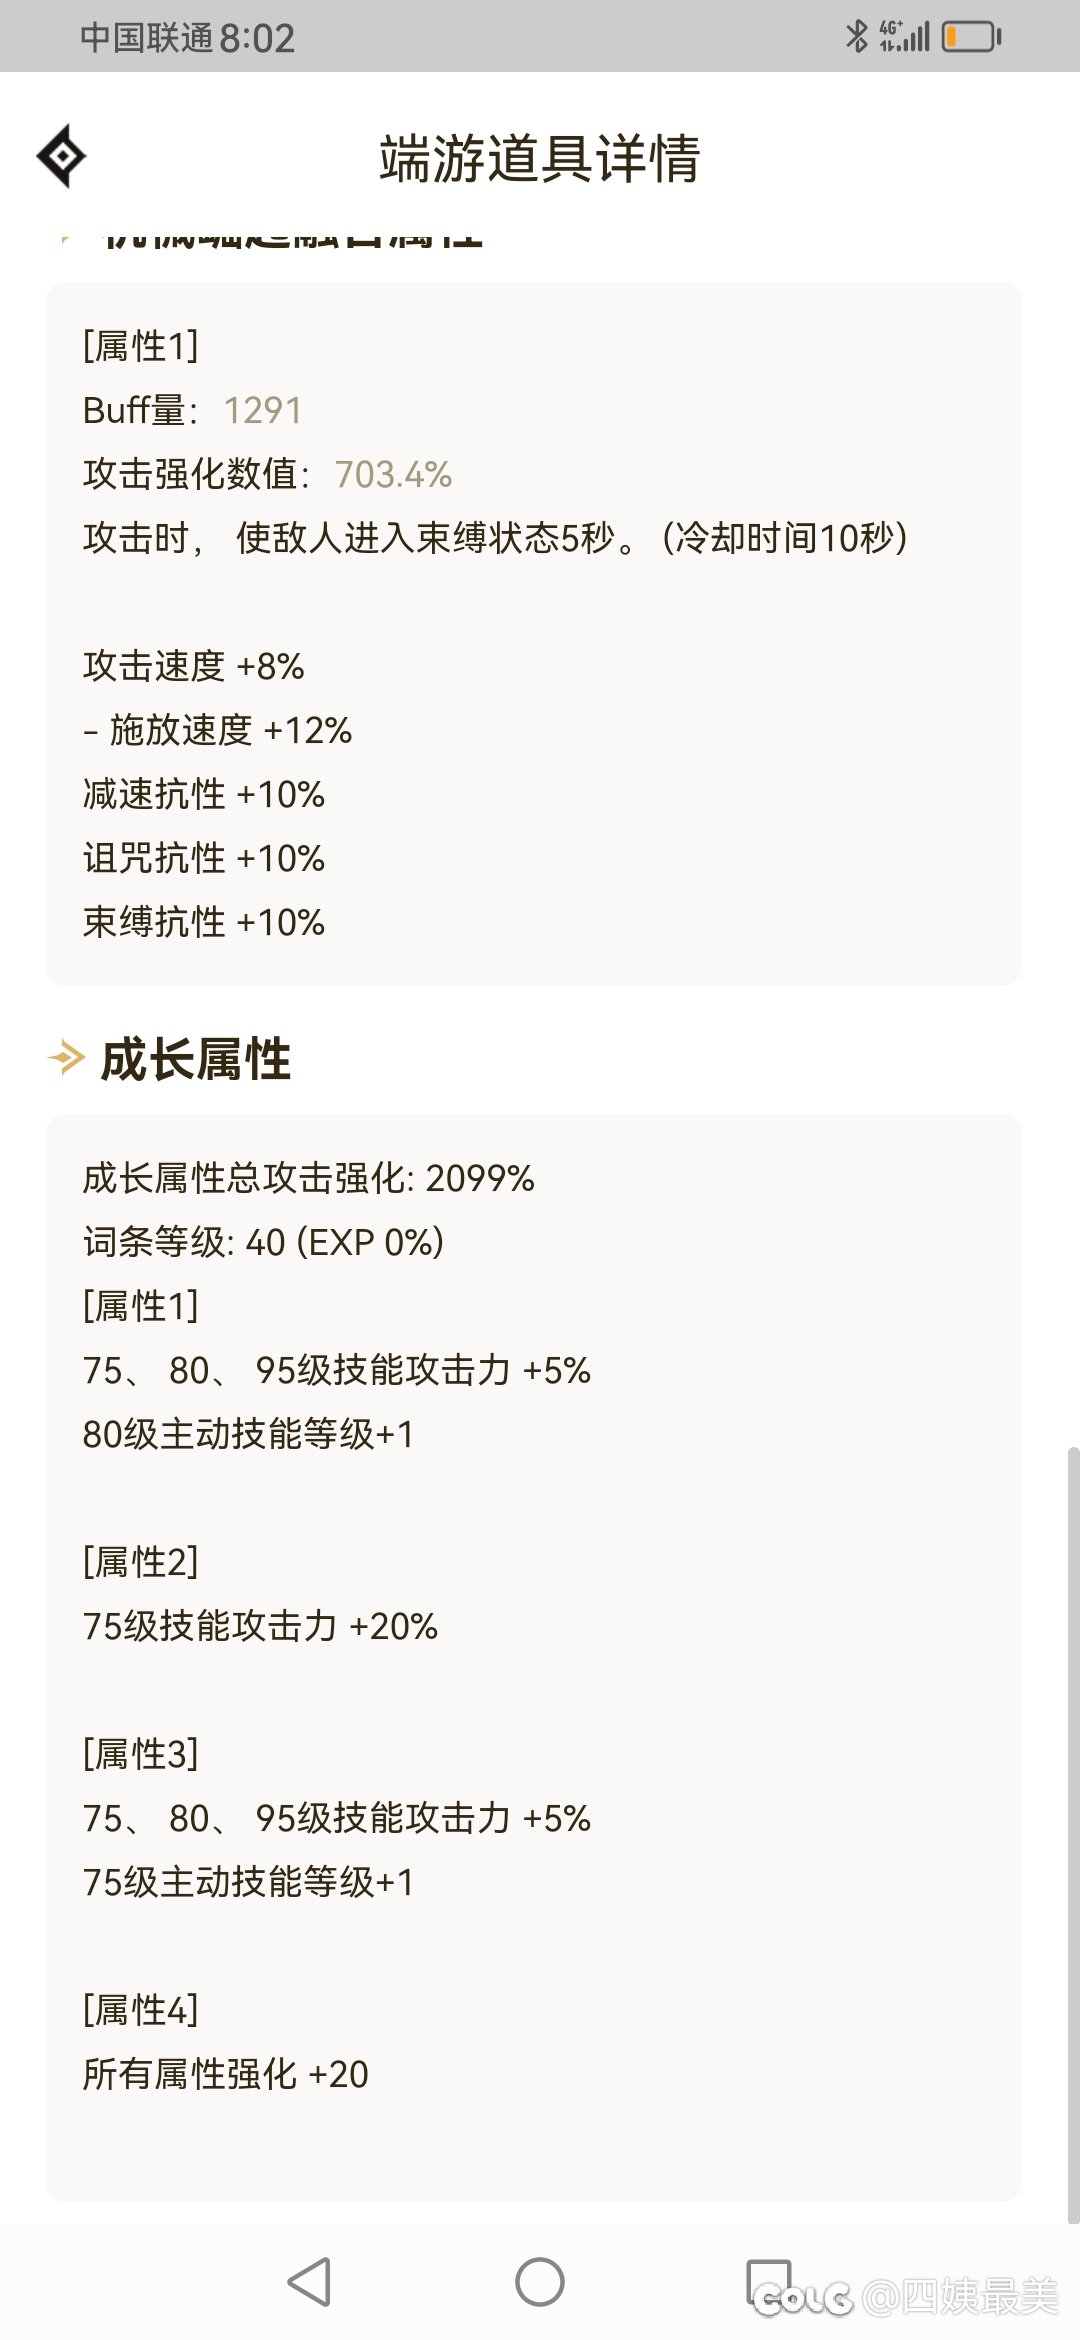Tap the status bar clock 8:02
1080x2340 pixels.
(x=257, y=38)
